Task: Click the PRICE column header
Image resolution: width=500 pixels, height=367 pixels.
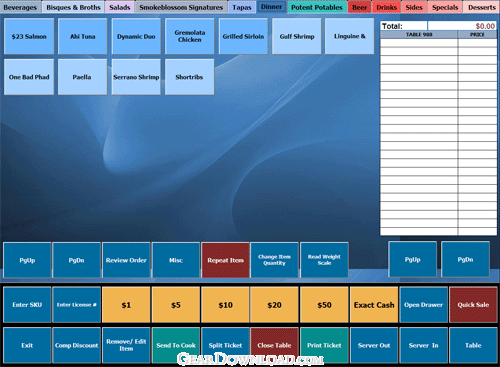Action: pos(477,34)
